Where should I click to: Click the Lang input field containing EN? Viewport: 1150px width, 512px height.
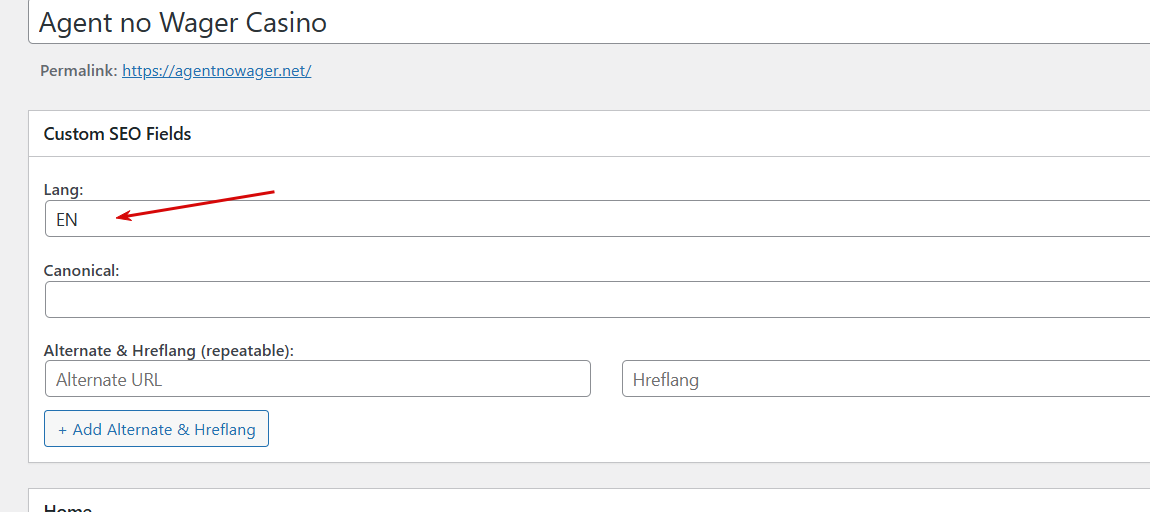600,219
